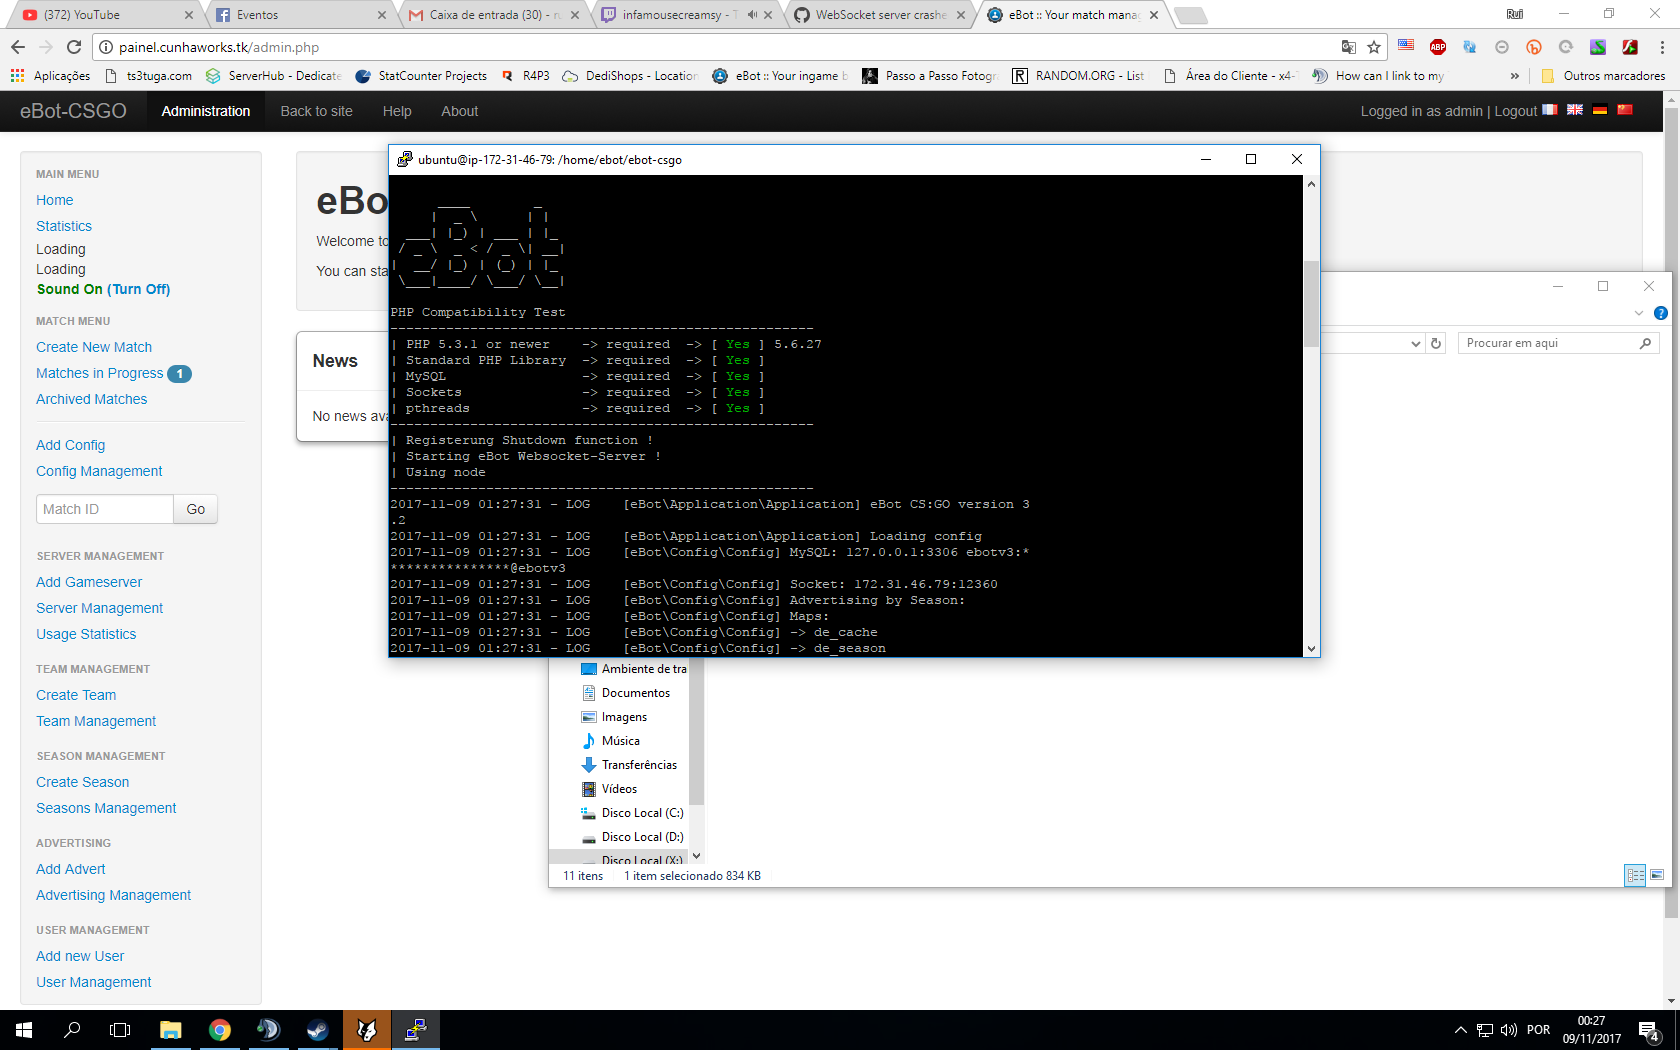
Task: Switch file explorer to large icons view
Action: (x=1657, y=875)
